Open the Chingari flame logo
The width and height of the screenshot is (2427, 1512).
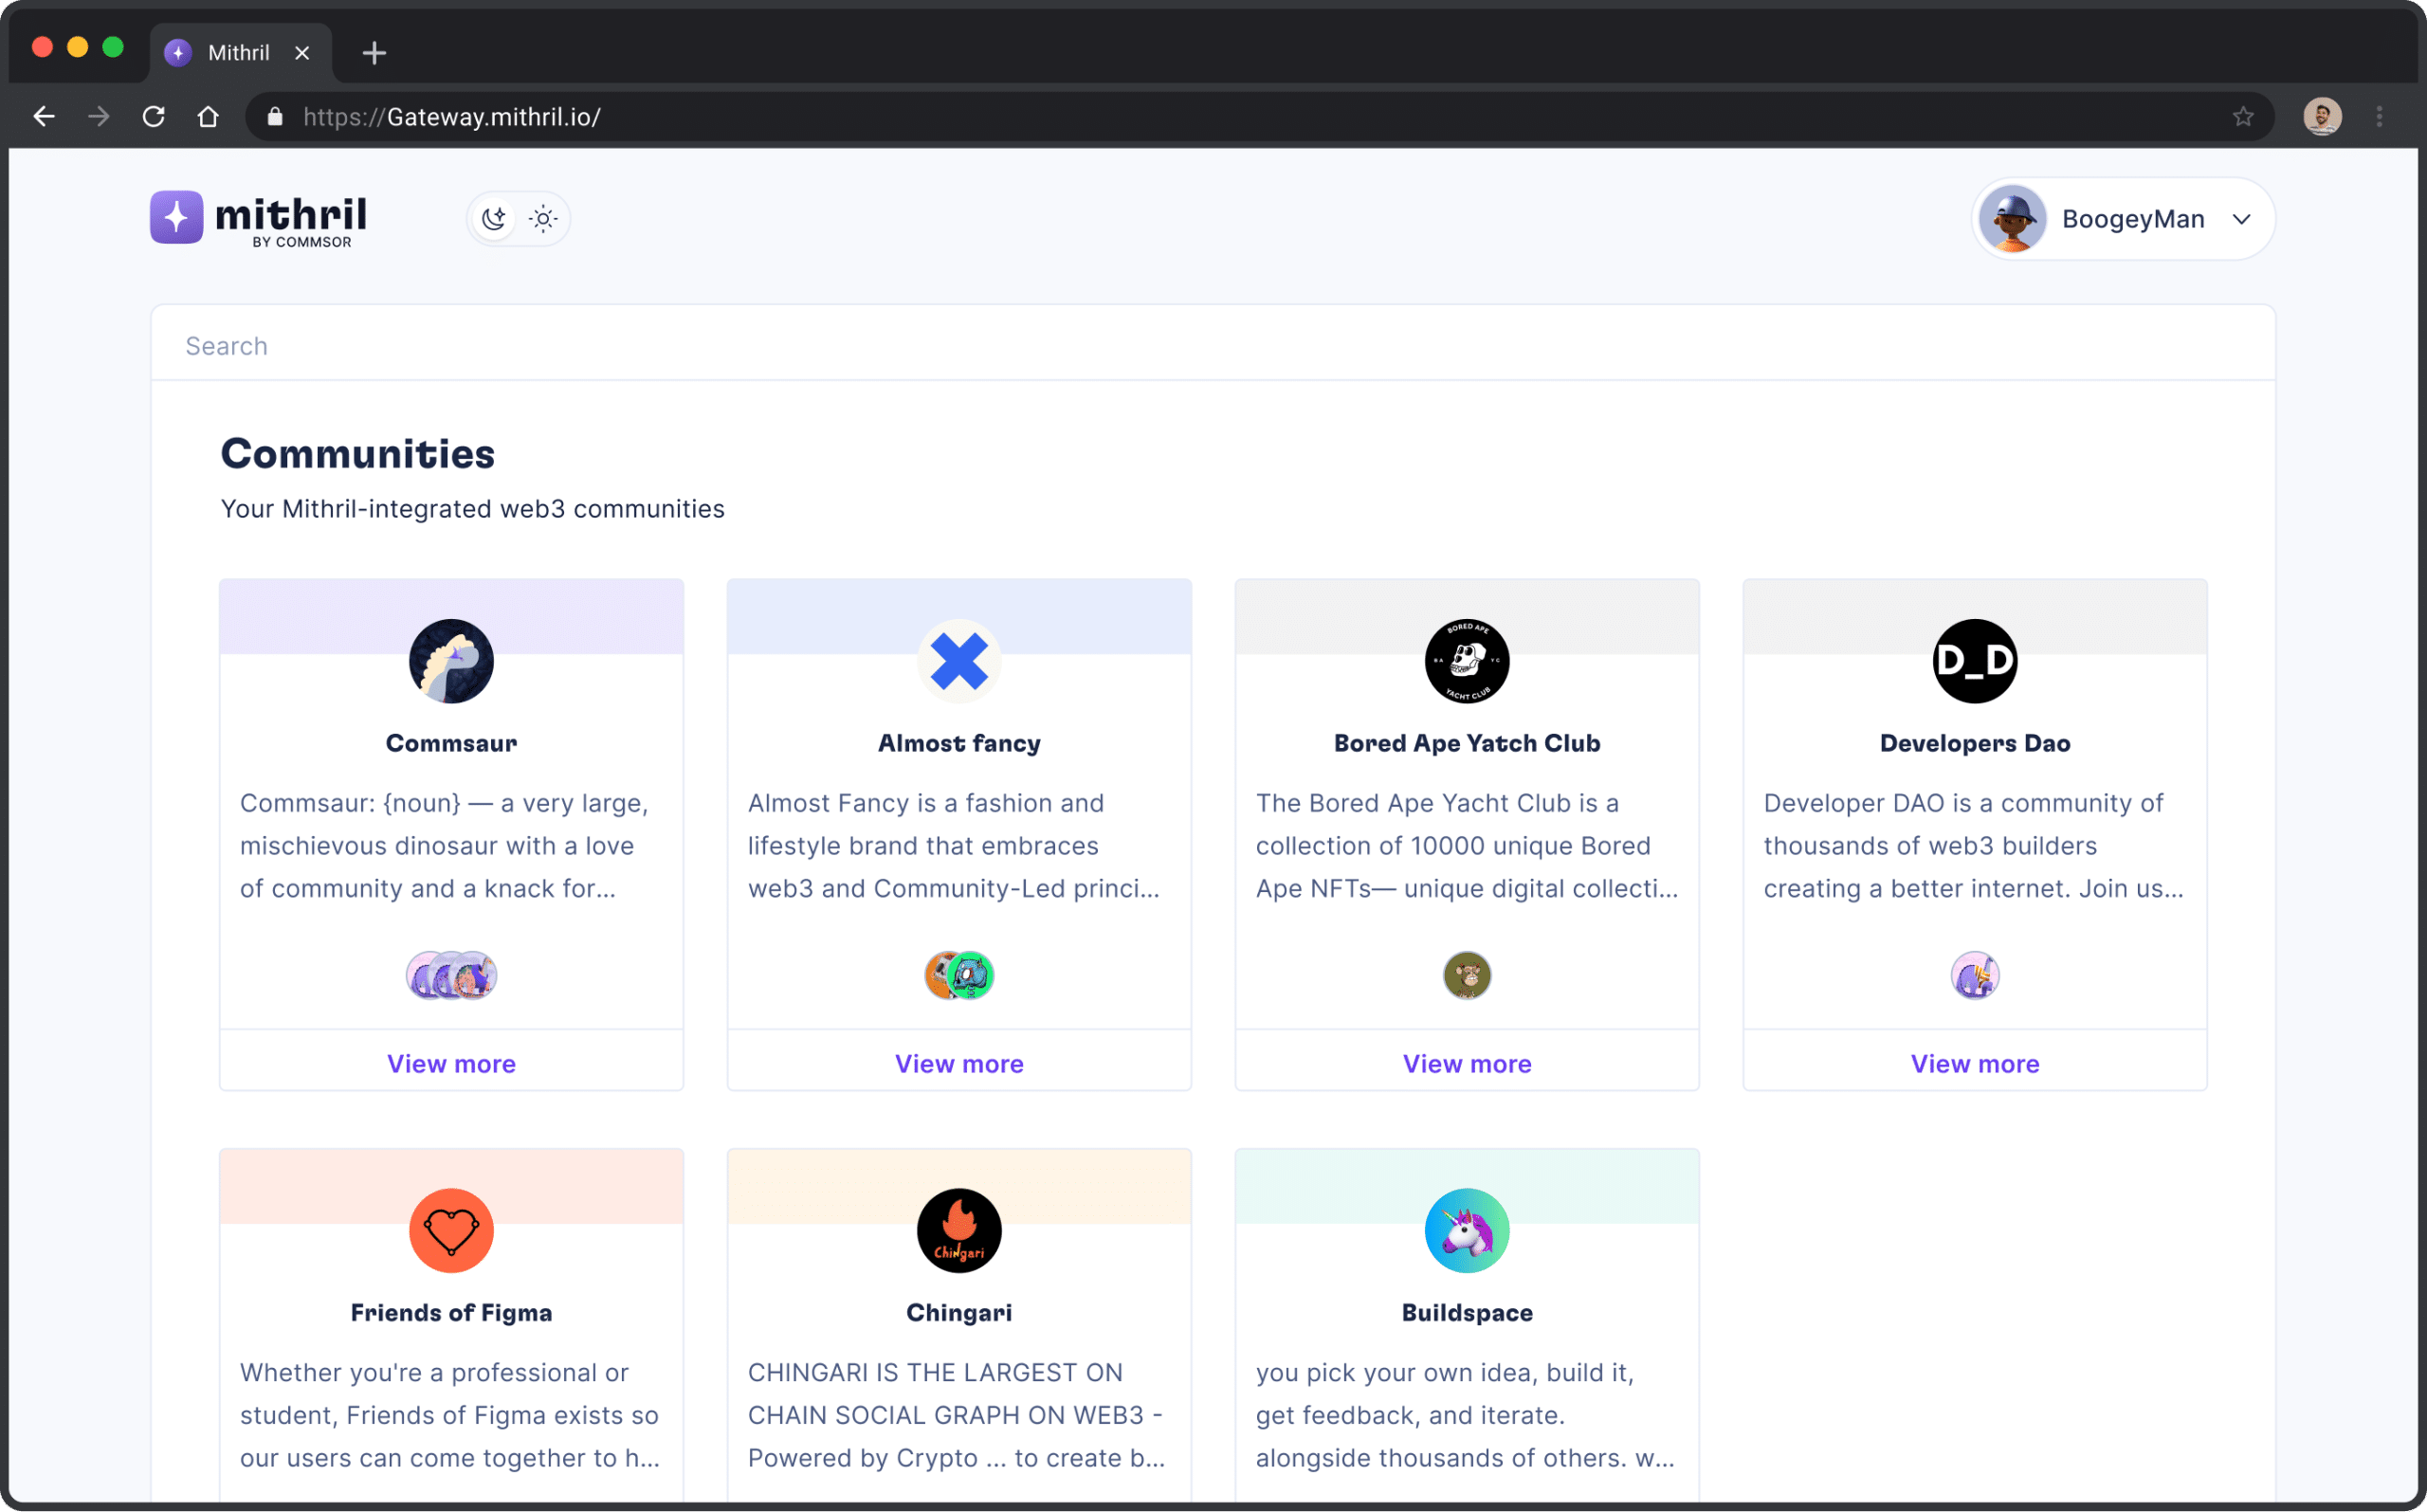pos(958,1230)
